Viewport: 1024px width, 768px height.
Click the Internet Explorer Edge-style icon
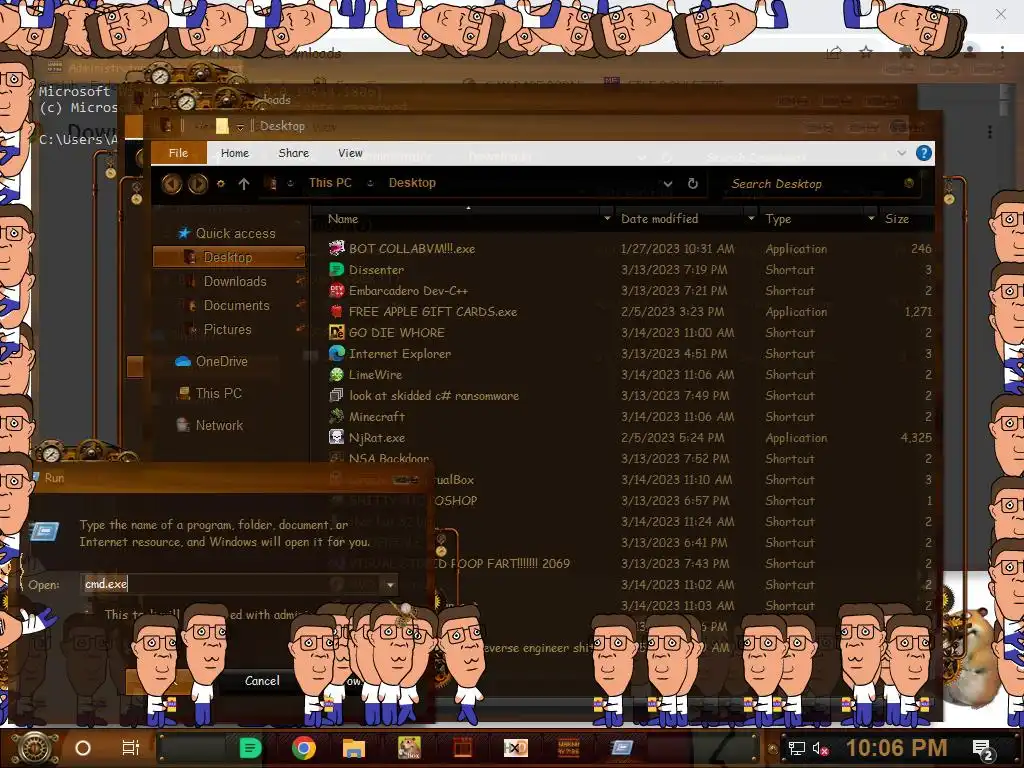click(x=336, y=353)
